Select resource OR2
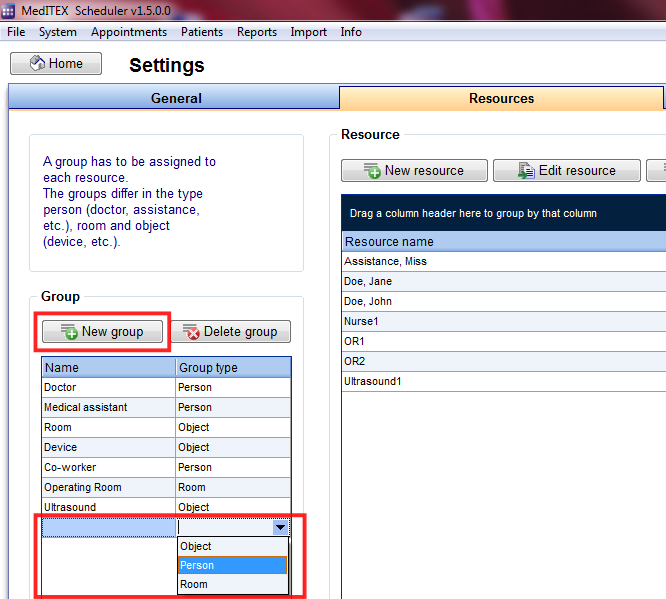 tap(504, 361)
